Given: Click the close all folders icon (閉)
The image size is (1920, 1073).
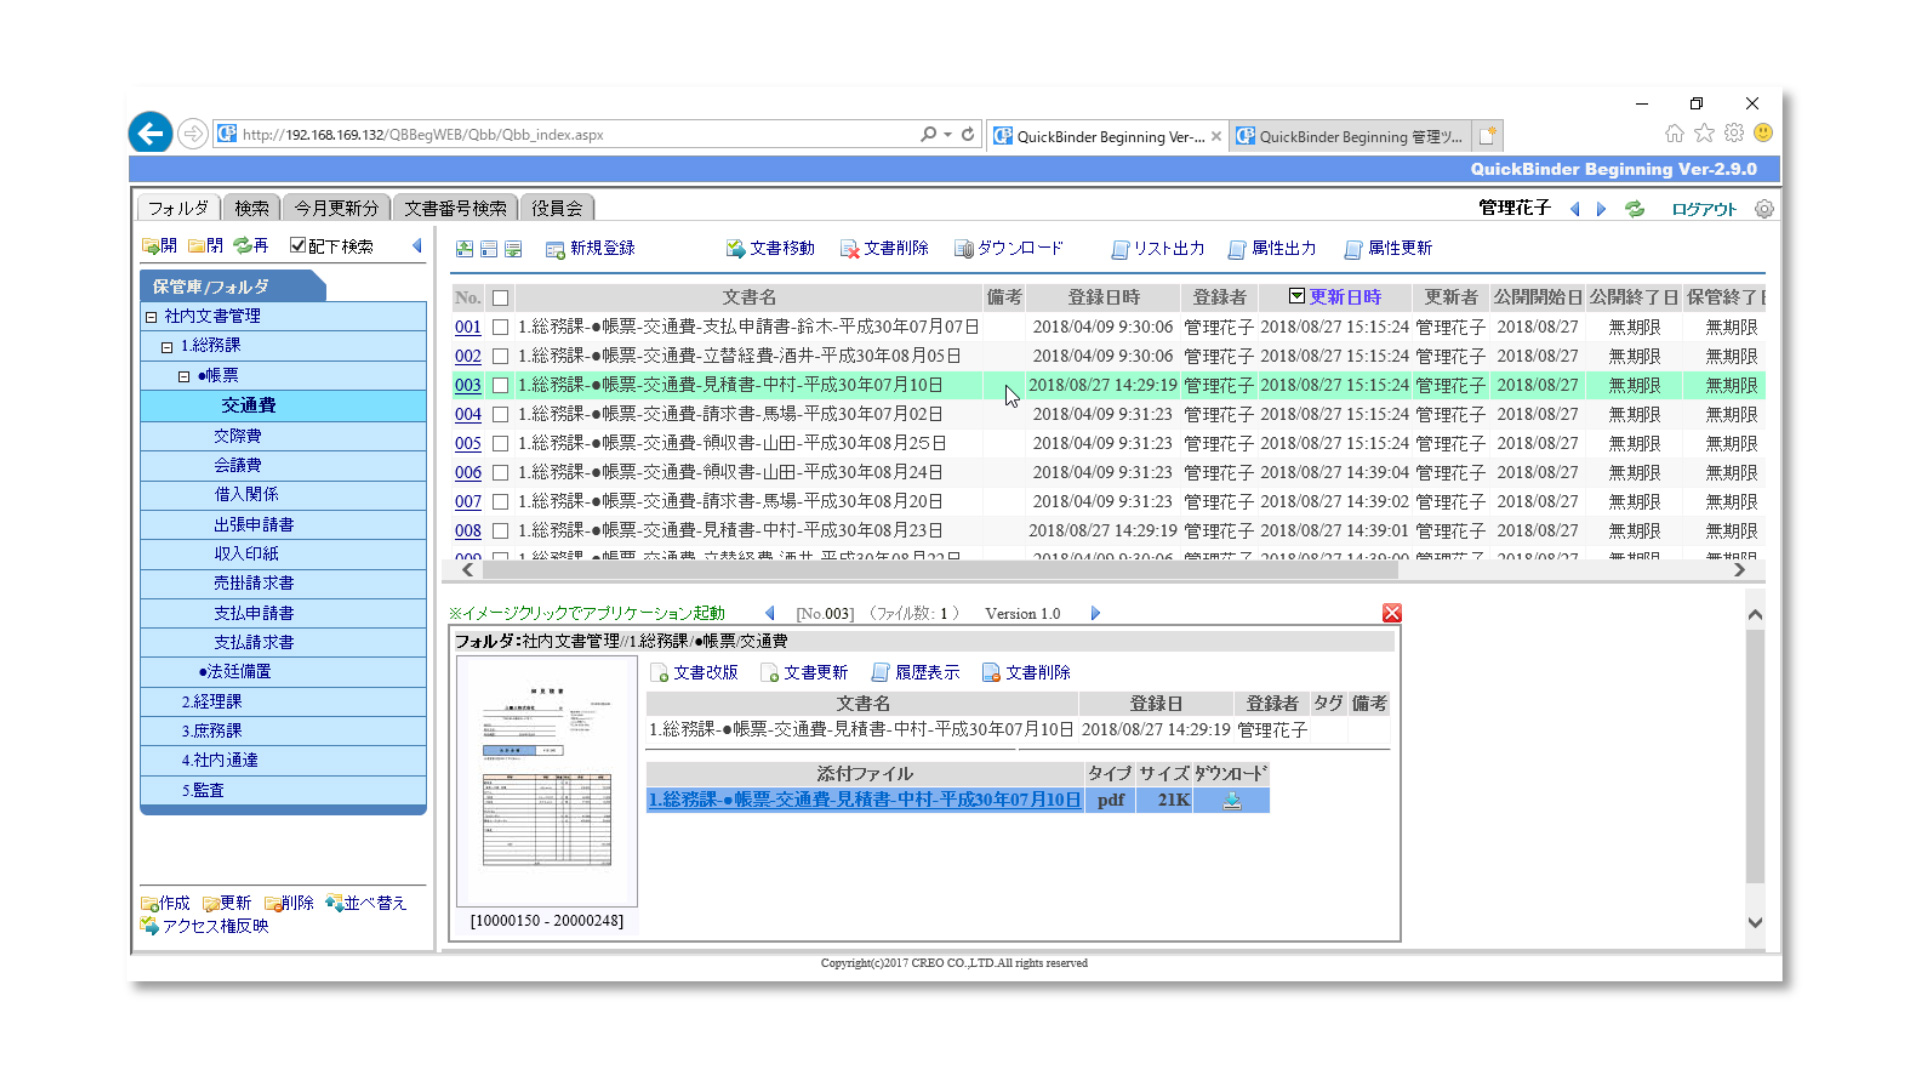Looking at the screenshot, I should point(205,246).
